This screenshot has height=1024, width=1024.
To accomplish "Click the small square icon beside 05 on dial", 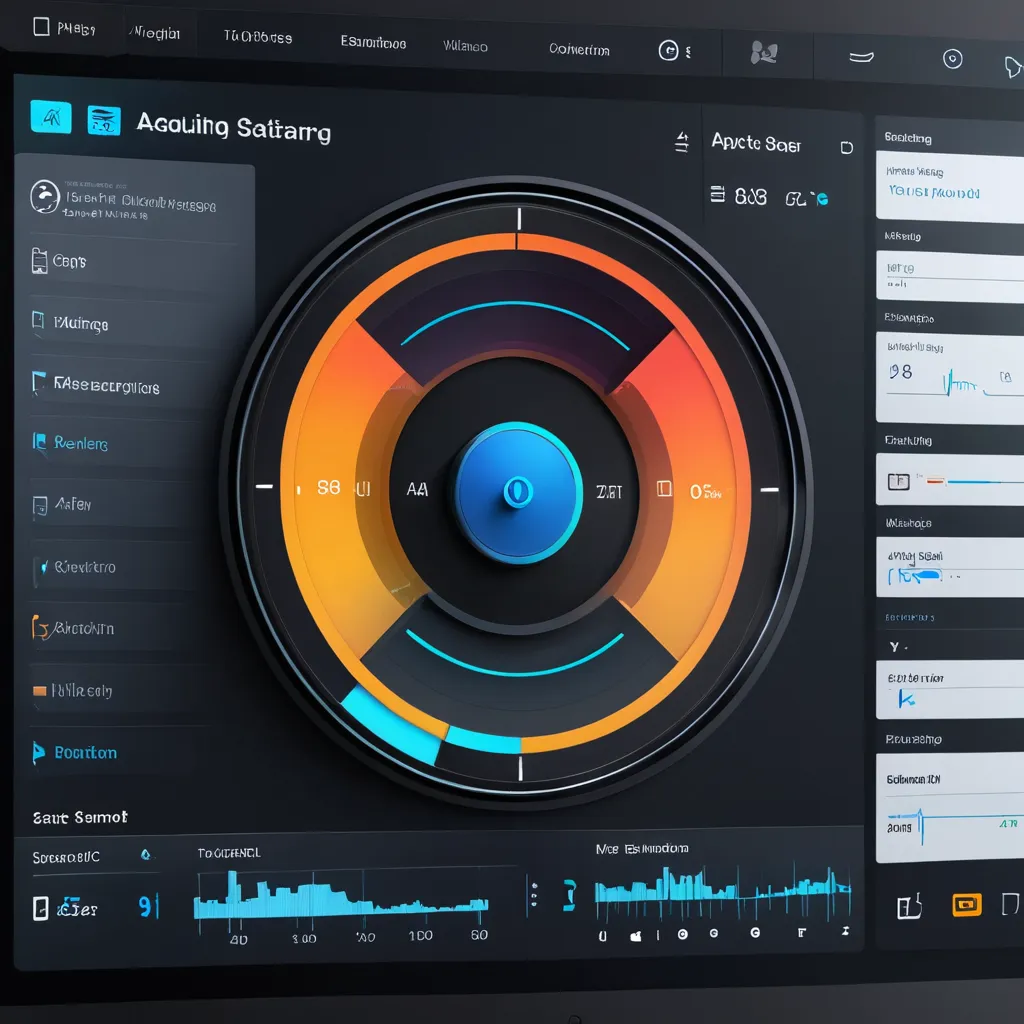I will click(x=664, y=488).
